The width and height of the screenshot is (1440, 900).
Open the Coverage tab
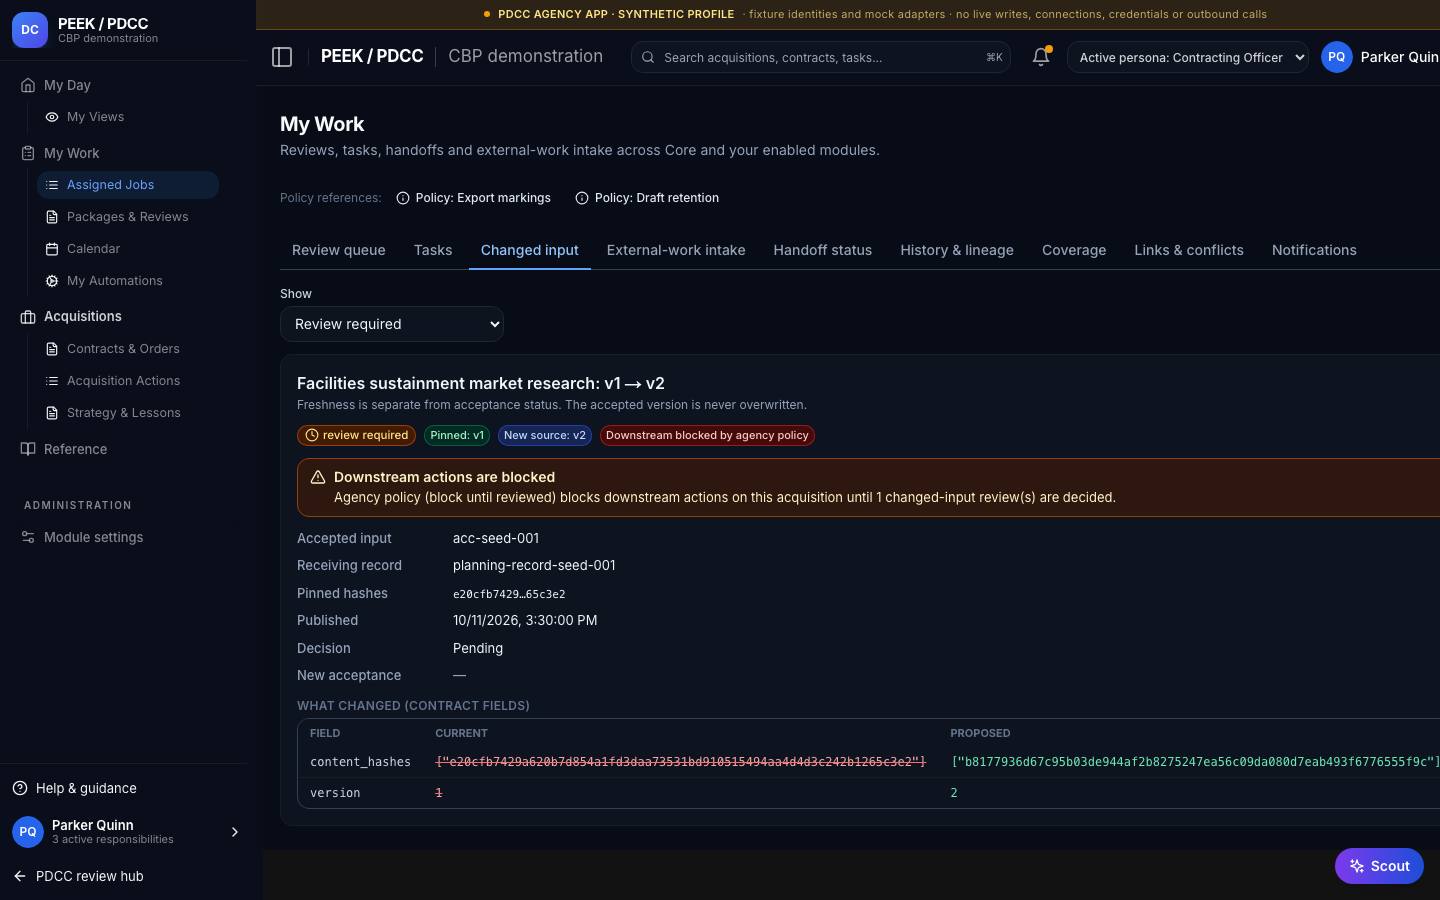(x=1074, y=250)
